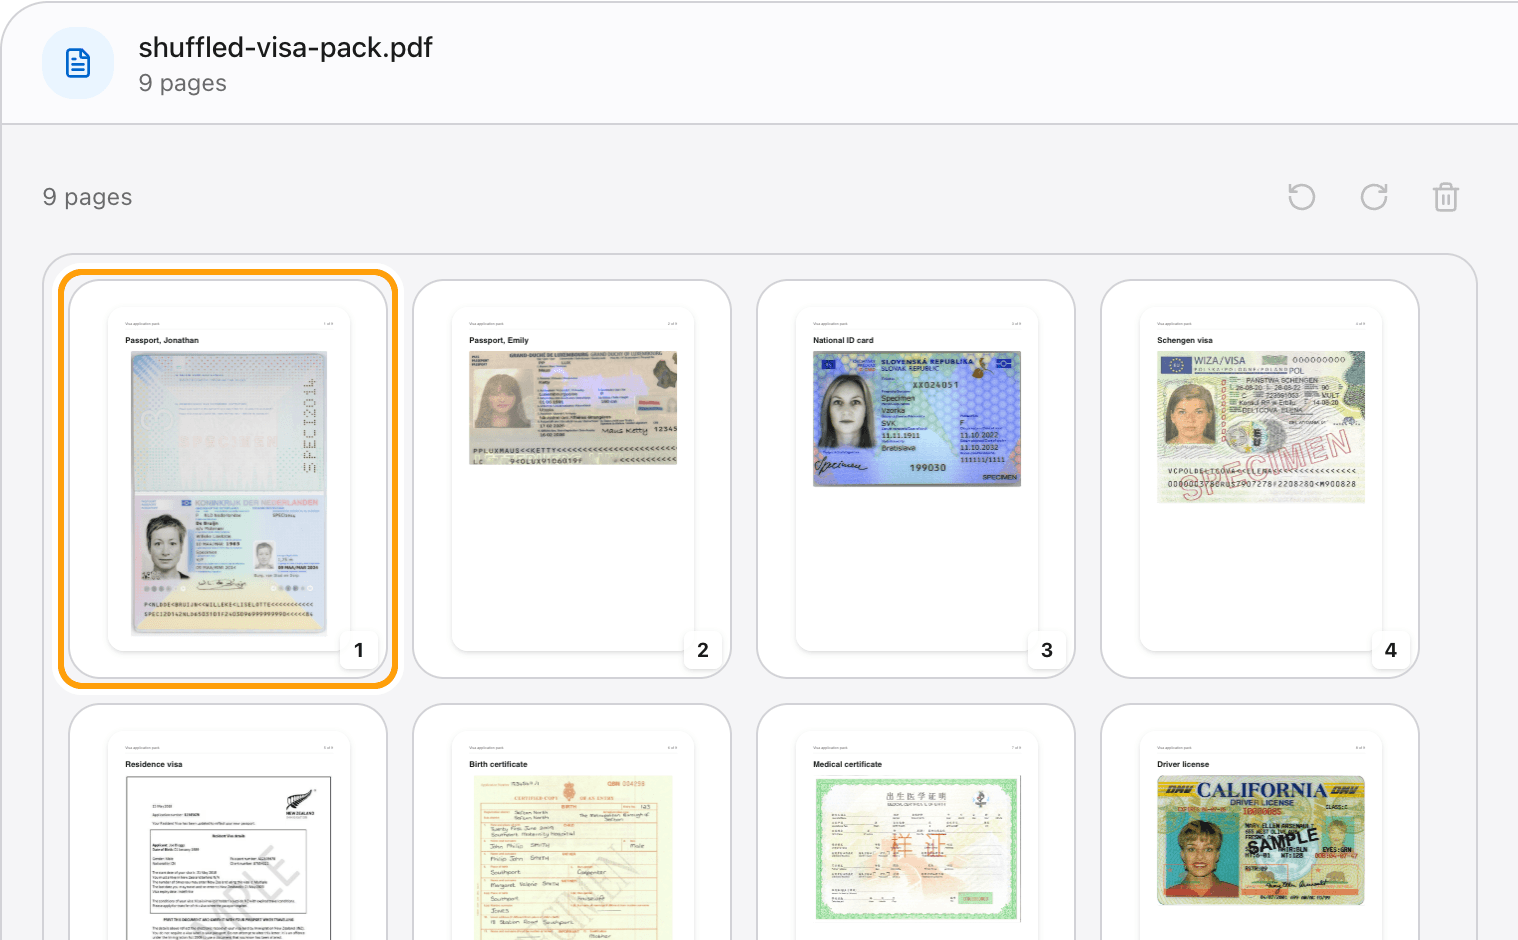The width and height of the screenshot is (1518, 940).
Task: Click the '9 pages' label above the grid
Action: 87,197
